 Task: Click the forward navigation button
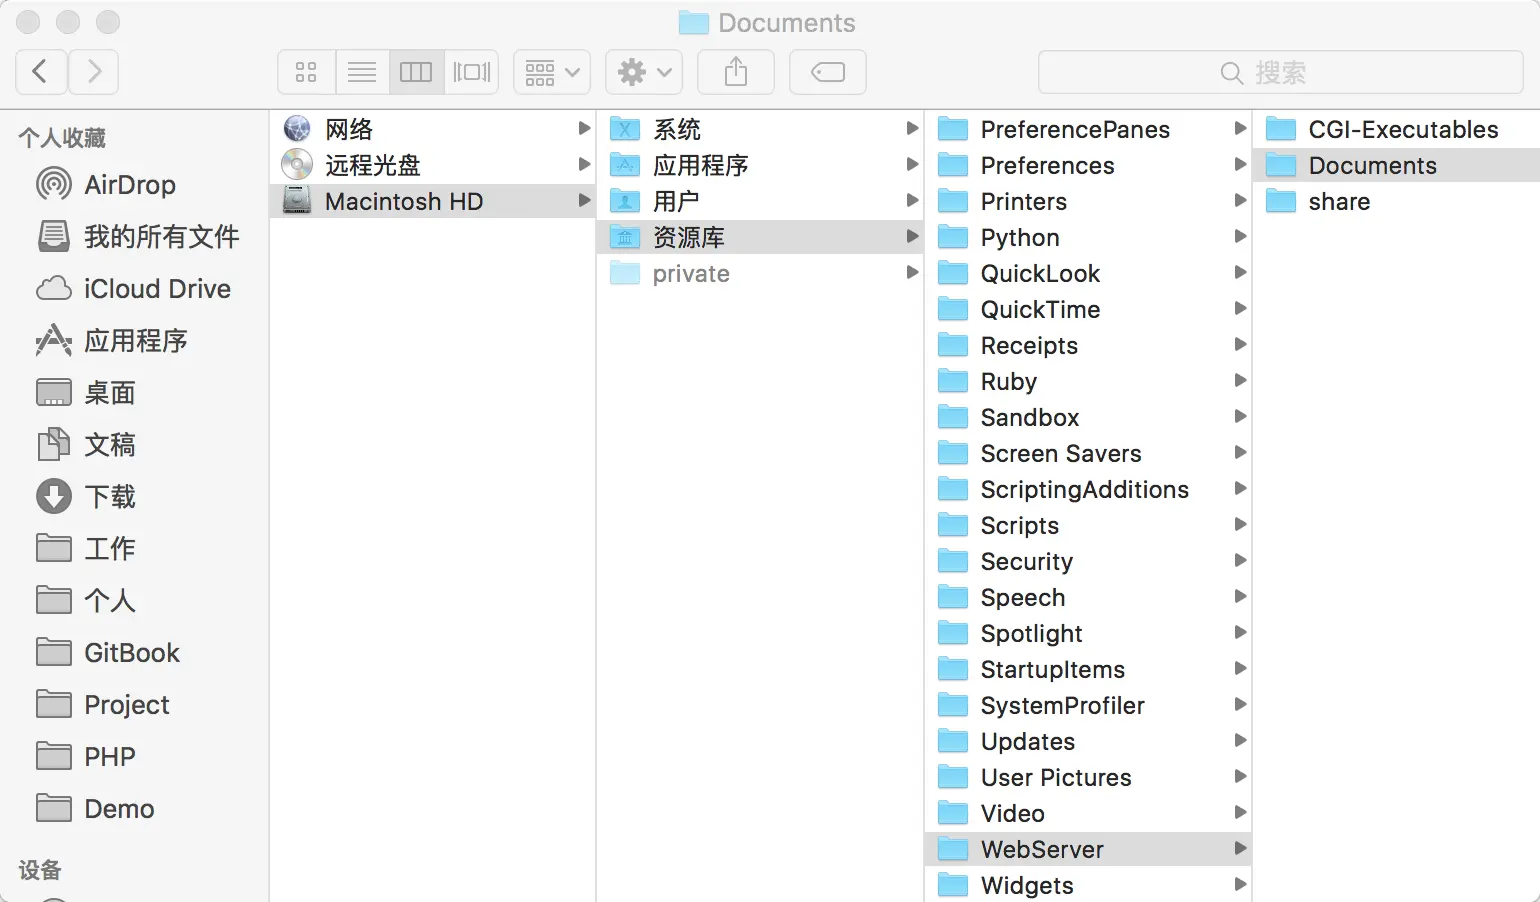click(93, 71)
